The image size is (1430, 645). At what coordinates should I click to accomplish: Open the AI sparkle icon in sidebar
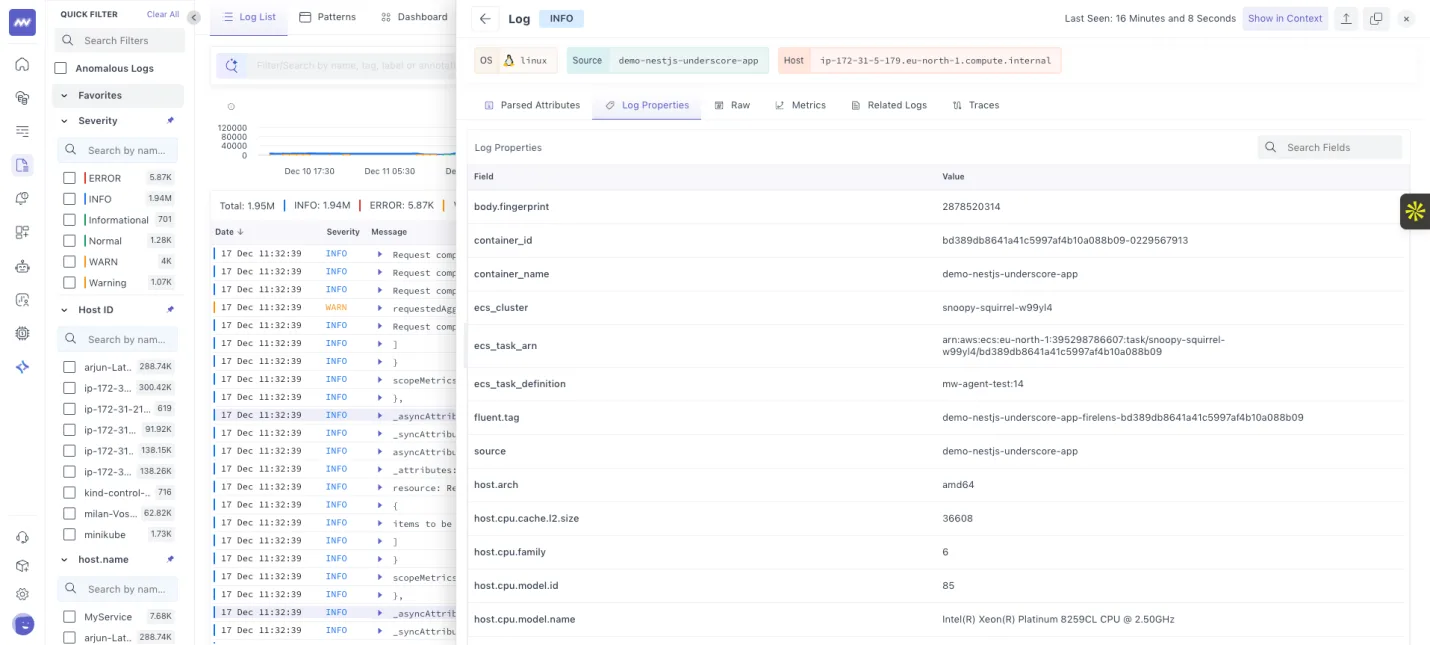pos(22,367)
